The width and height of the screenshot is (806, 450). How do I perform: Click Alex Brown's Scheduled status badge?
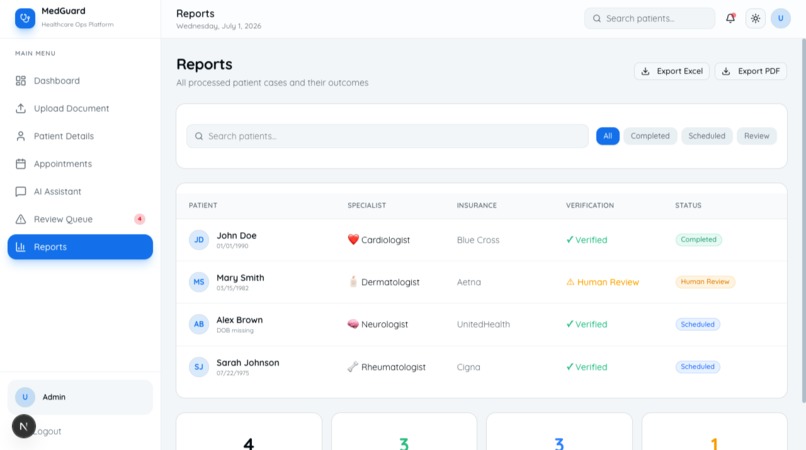[698, 325]
